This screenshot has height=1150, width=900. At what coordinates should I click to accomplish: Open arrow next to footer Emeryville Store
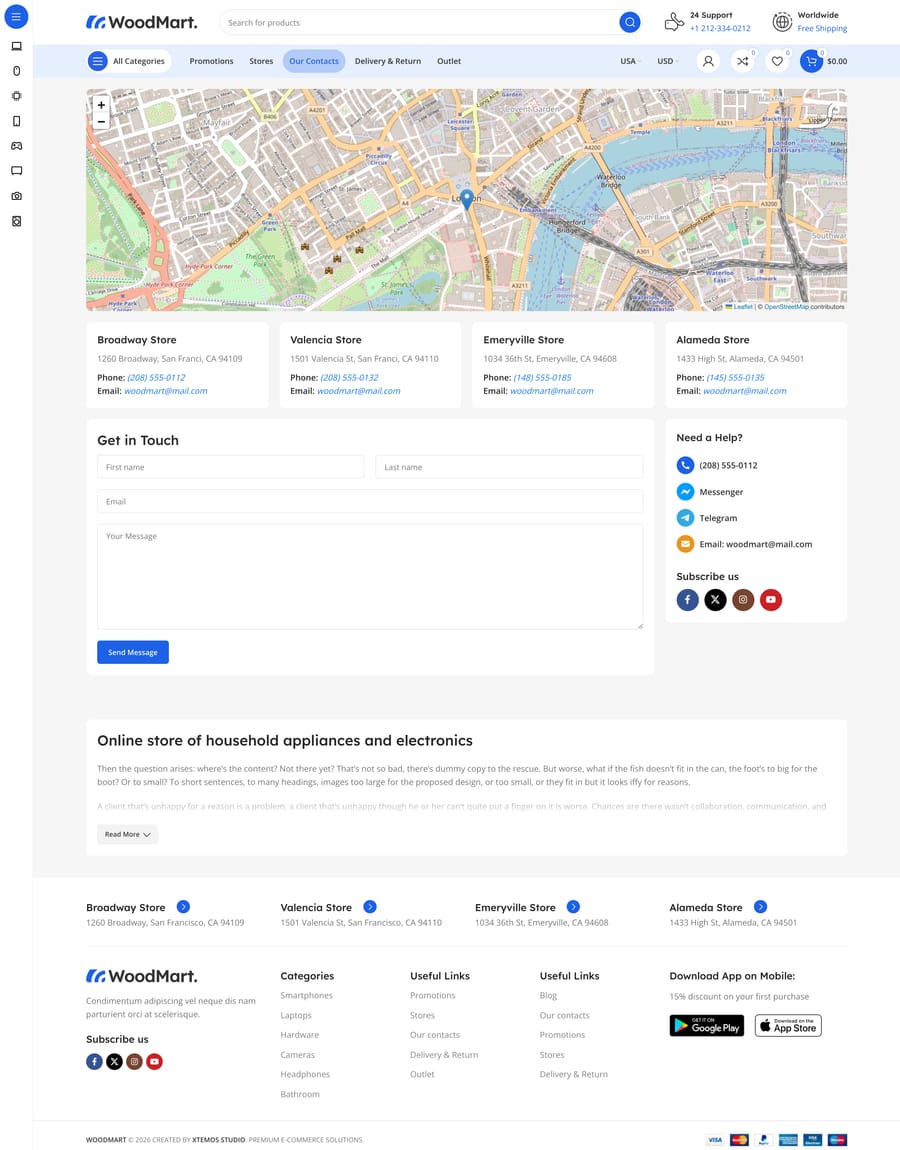574,907
